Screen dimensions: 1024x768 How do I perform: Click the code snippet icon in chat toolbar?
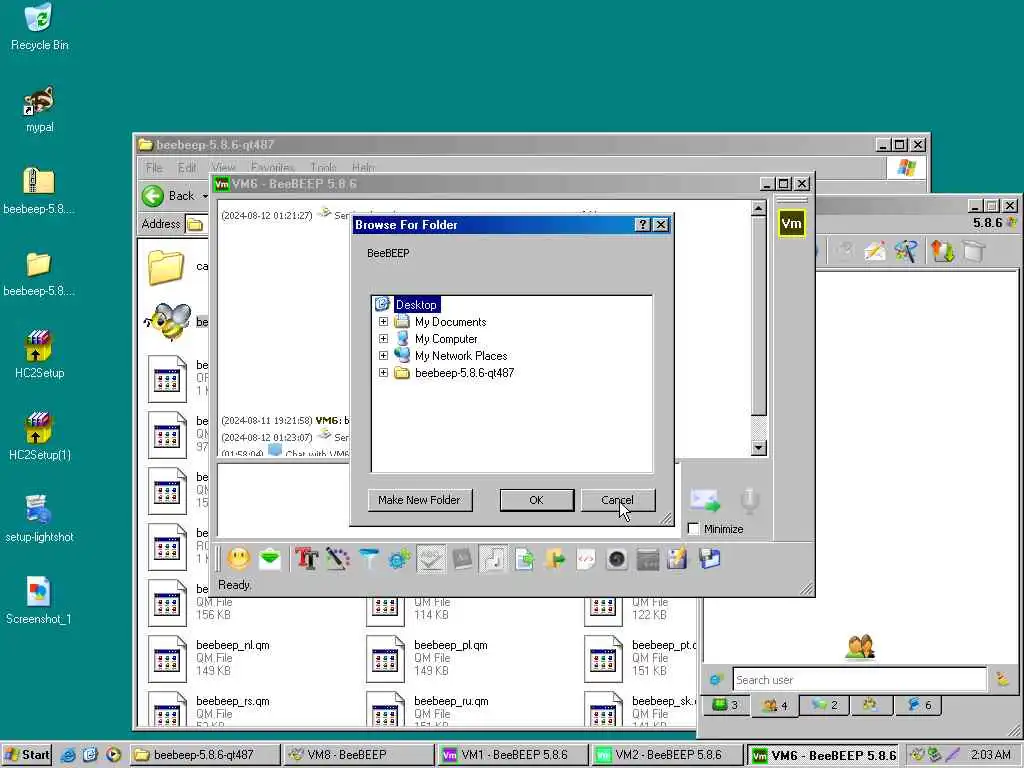[x=586, y=559]
